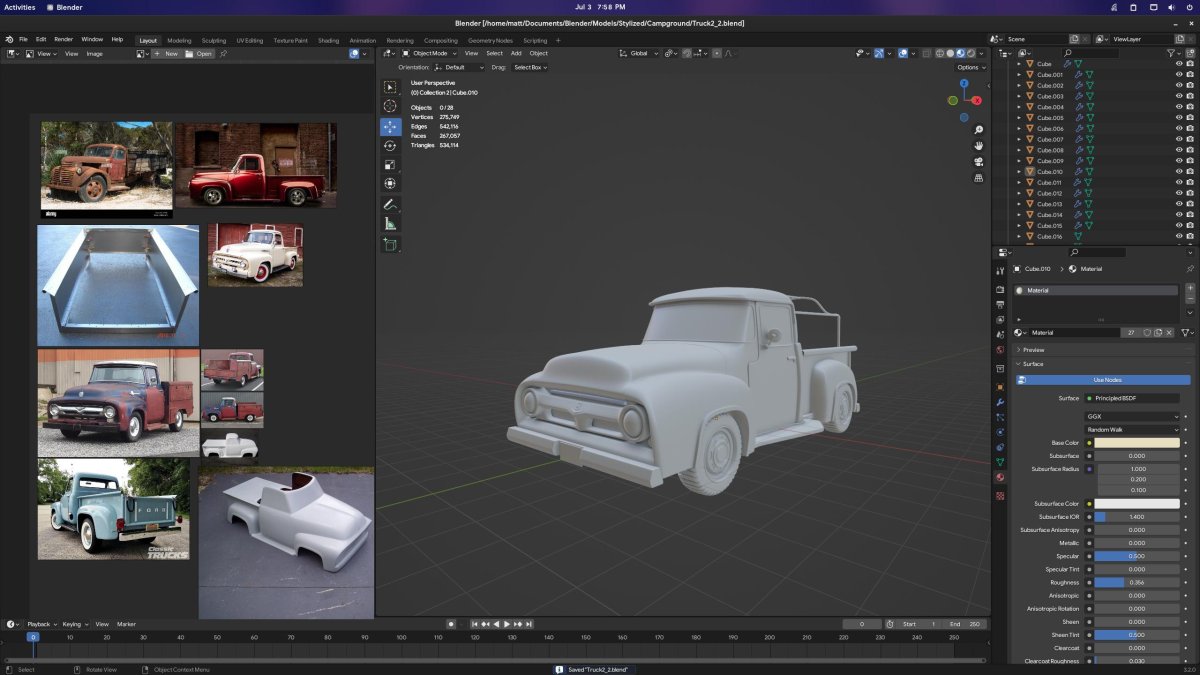Click Open in the image editor

(199, 53)
